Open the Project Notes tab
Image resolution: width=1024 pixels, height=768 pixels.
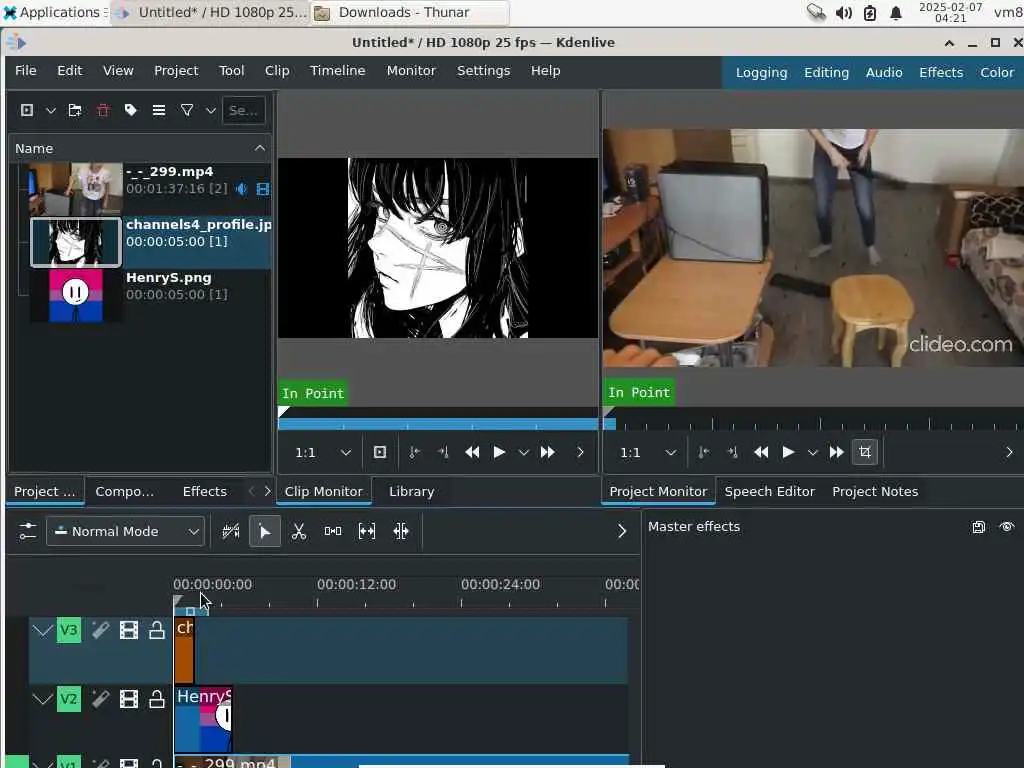click(x=874, y=492)
